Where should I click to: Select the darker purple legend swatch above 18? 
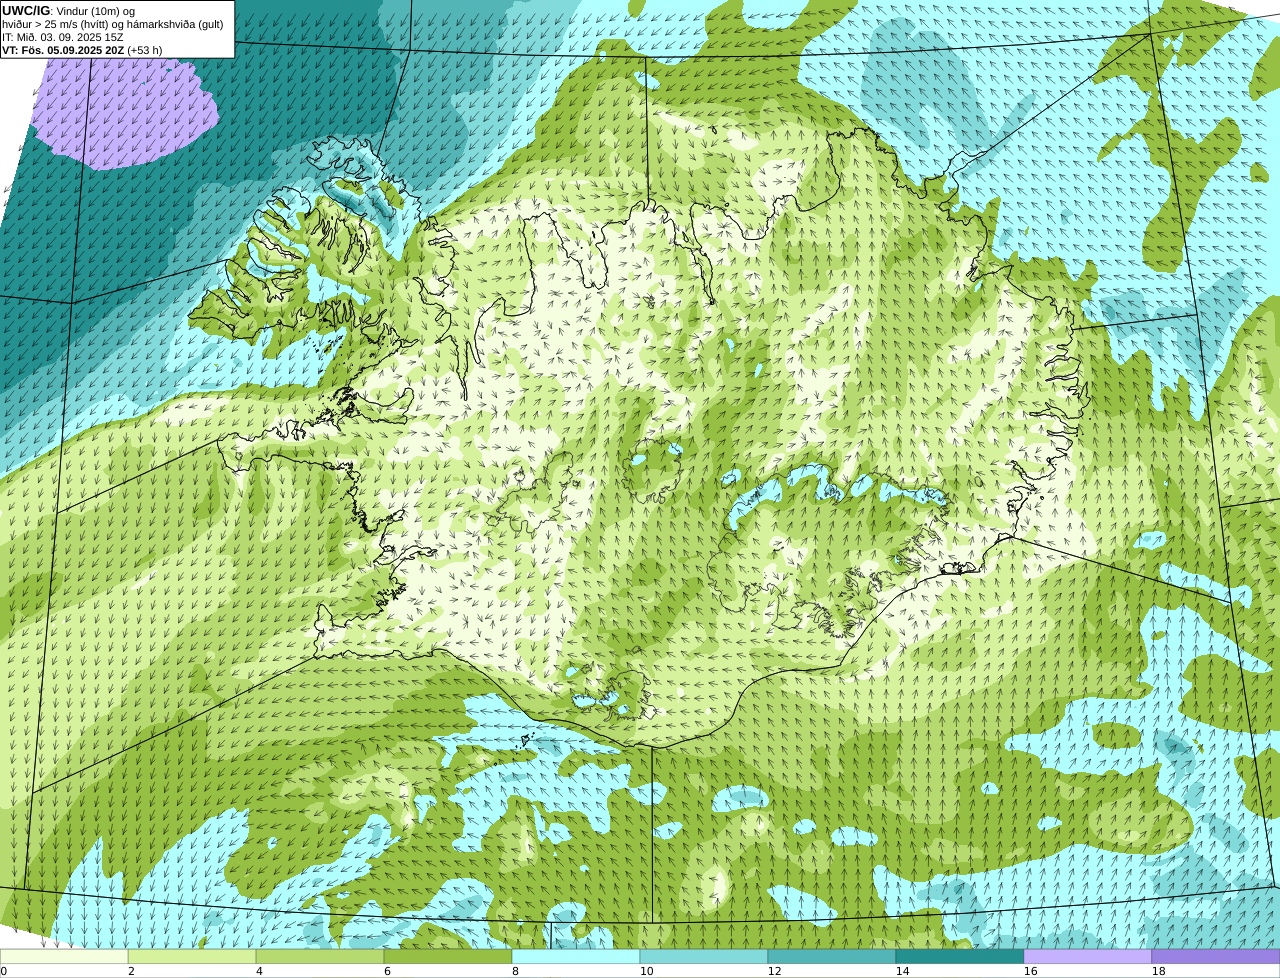pos(1216,956)
